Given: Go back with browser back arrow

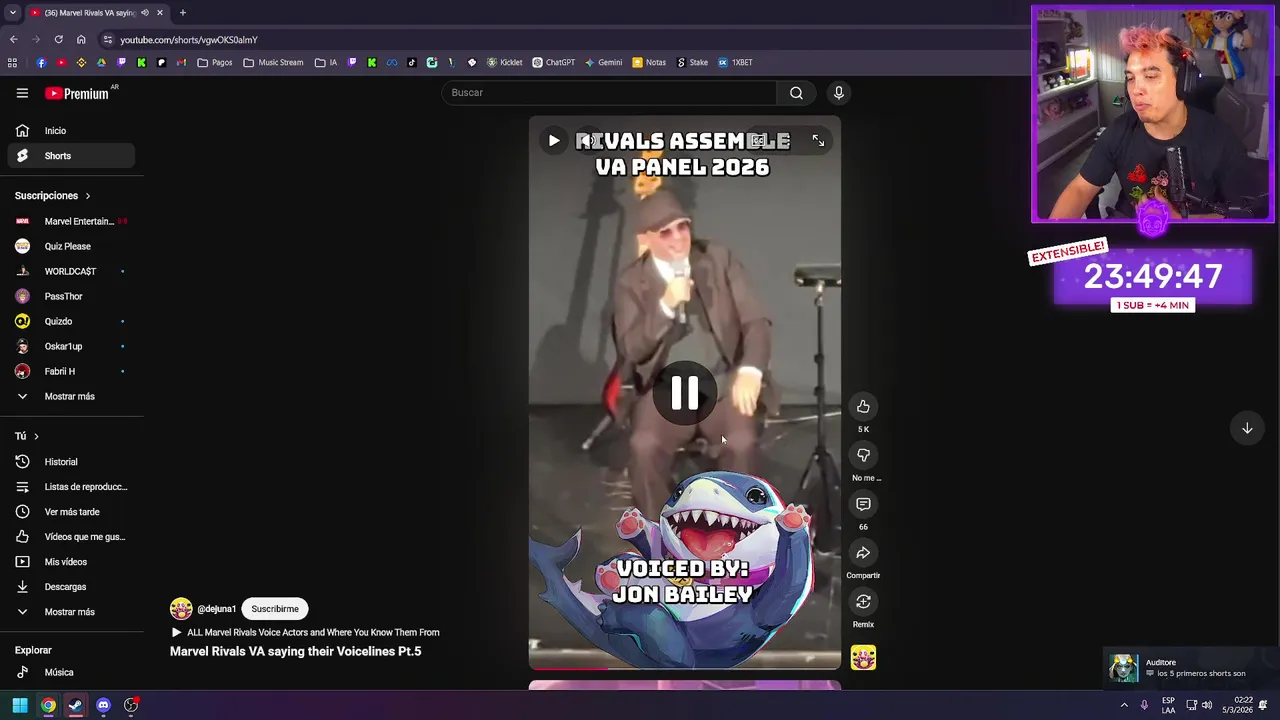Looking at the screenshot, I should pos(13,40).
